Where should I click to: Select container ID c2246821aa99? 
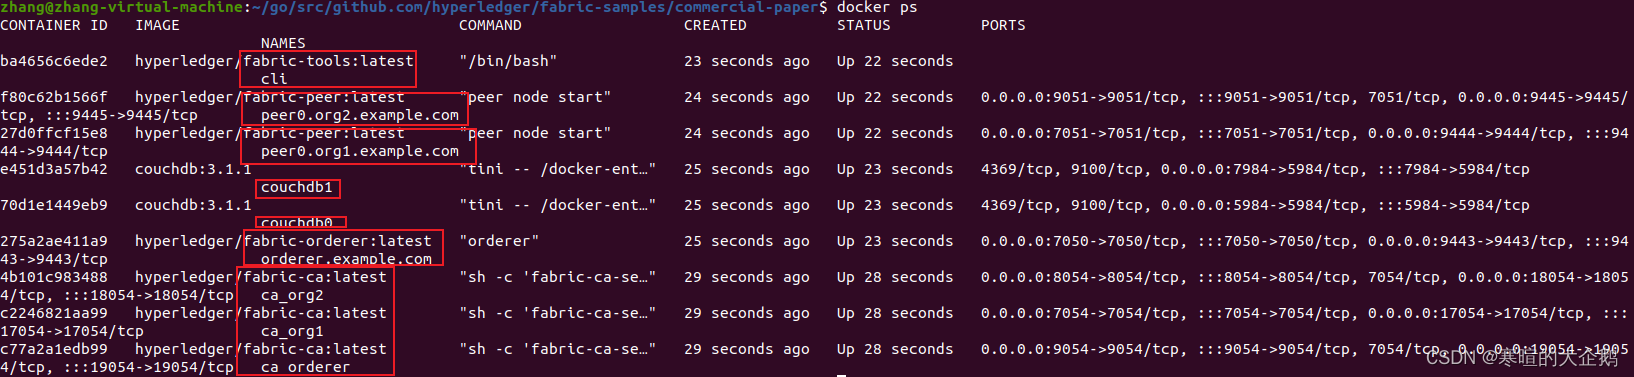54,313
